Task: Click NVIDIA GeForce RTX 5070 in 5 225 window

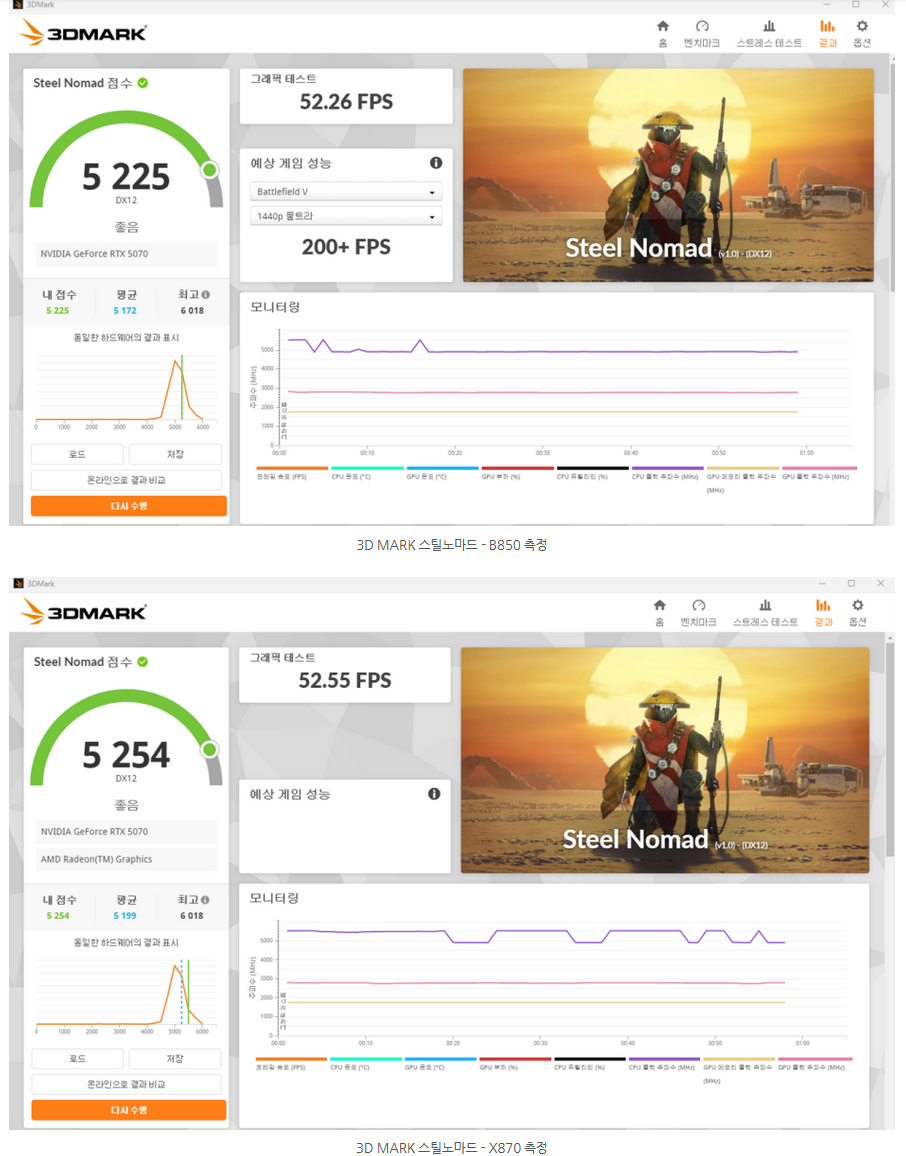Action: click(x=94, y=254)
